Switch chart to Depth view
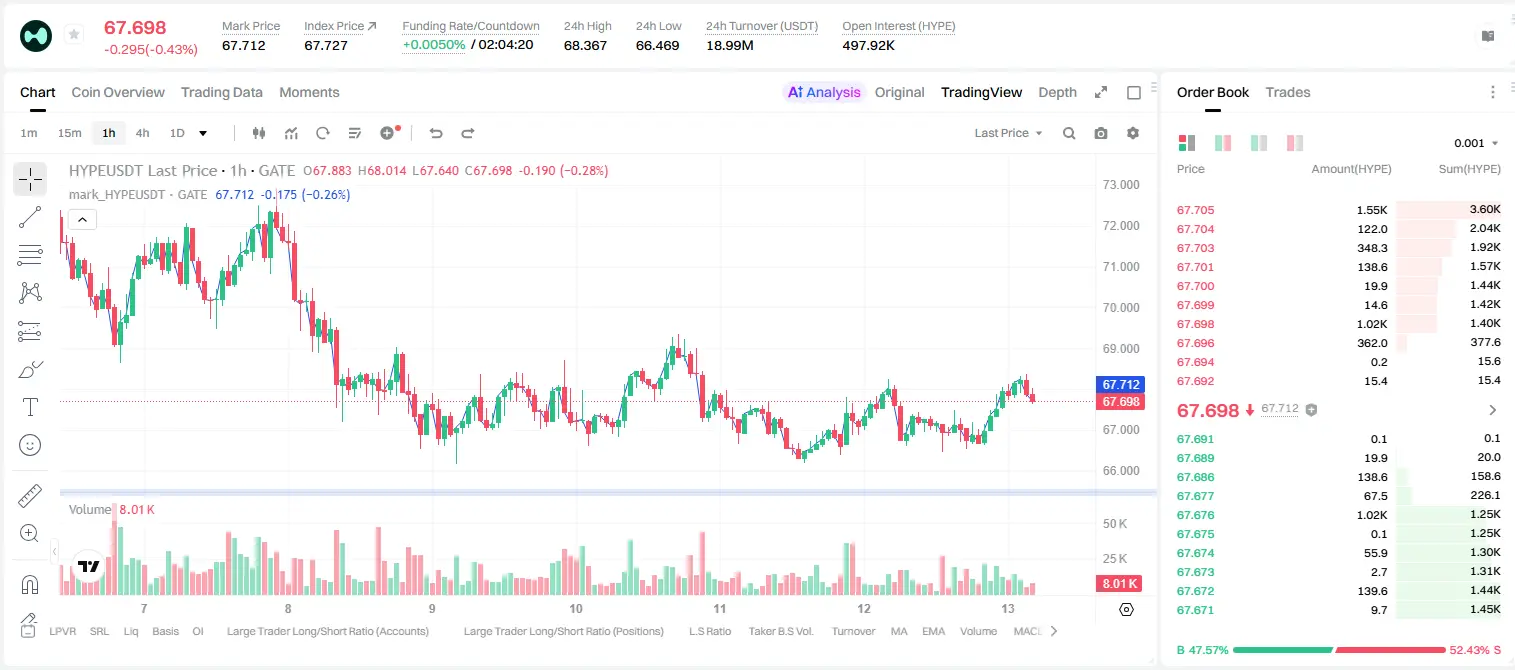 pos(1057,92)
